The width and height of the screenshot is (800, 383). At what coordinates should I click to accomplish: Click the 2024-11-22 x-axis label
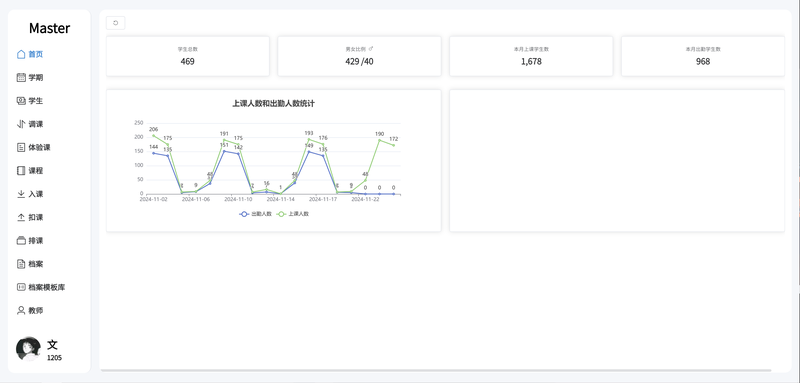pos(365,199)
